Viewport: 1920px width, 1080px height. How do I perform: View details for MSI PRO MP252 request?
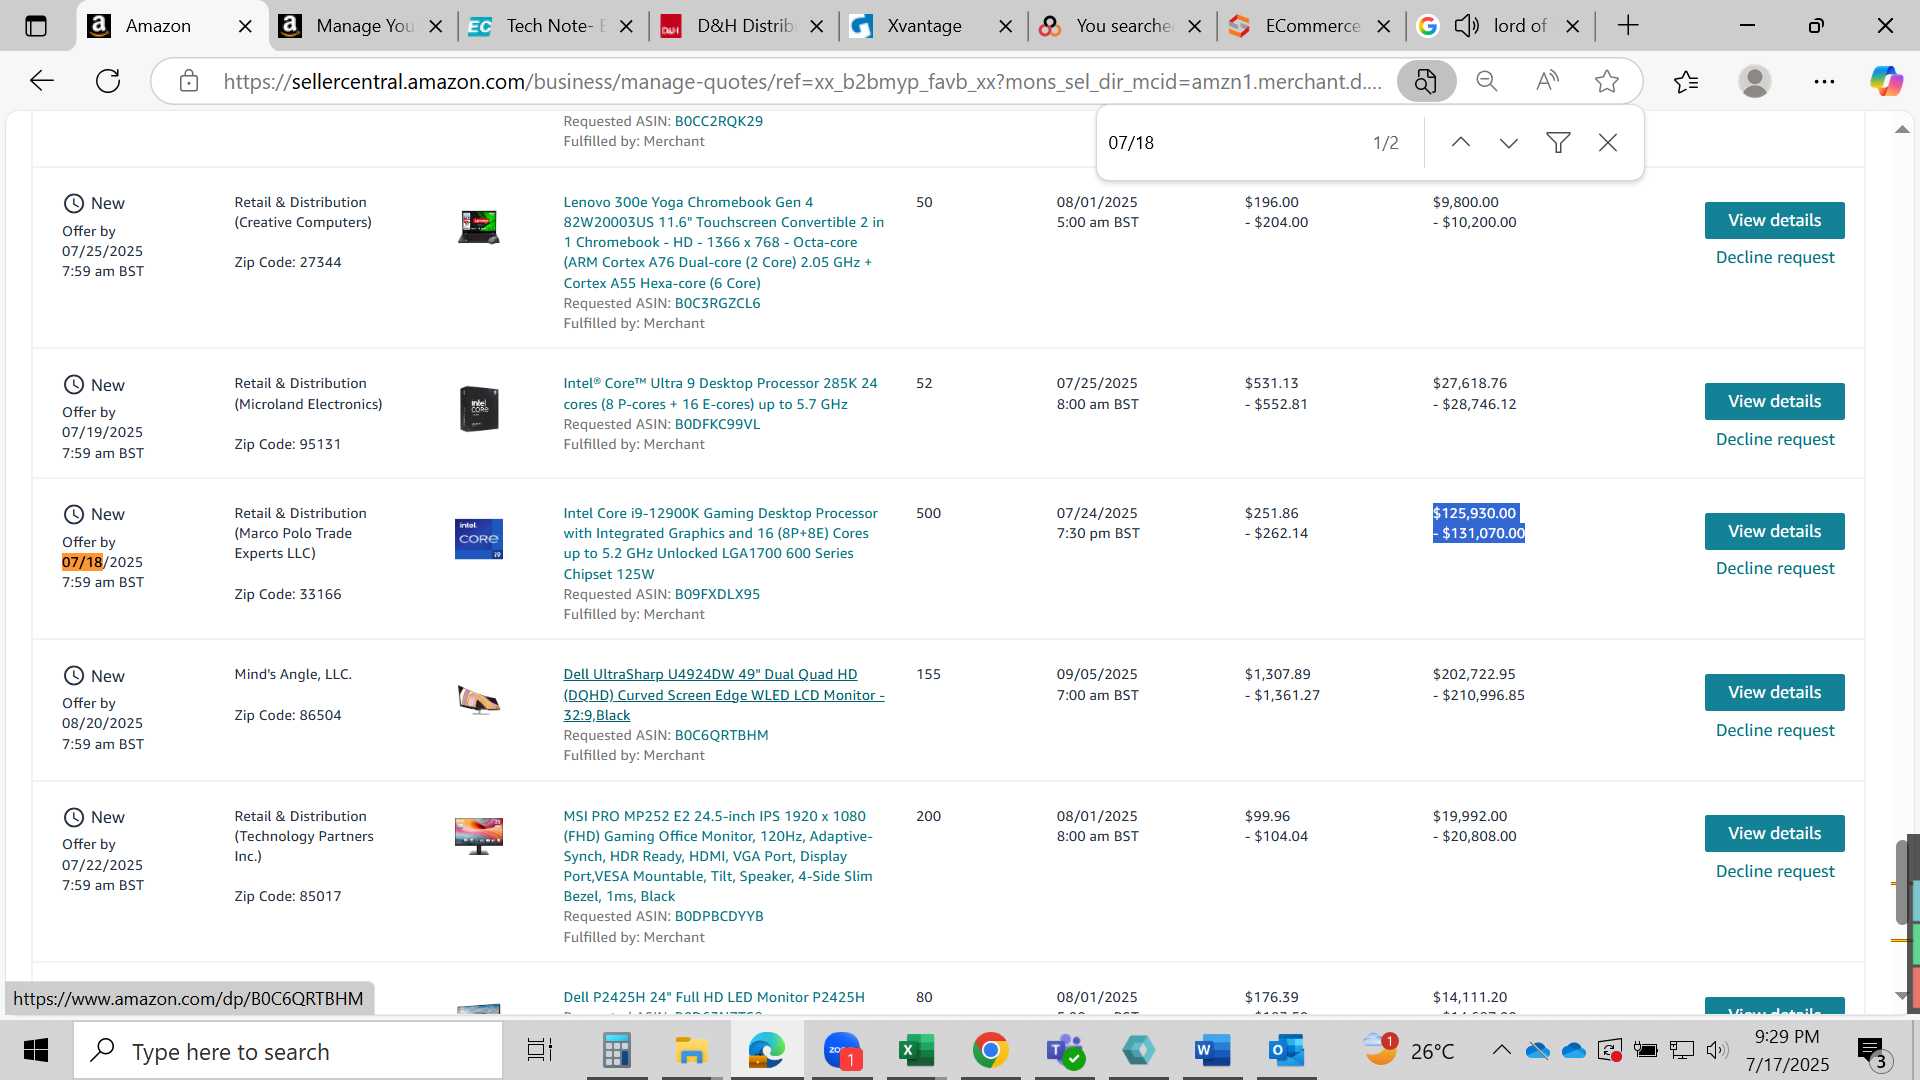click(x=1774, y=833)
